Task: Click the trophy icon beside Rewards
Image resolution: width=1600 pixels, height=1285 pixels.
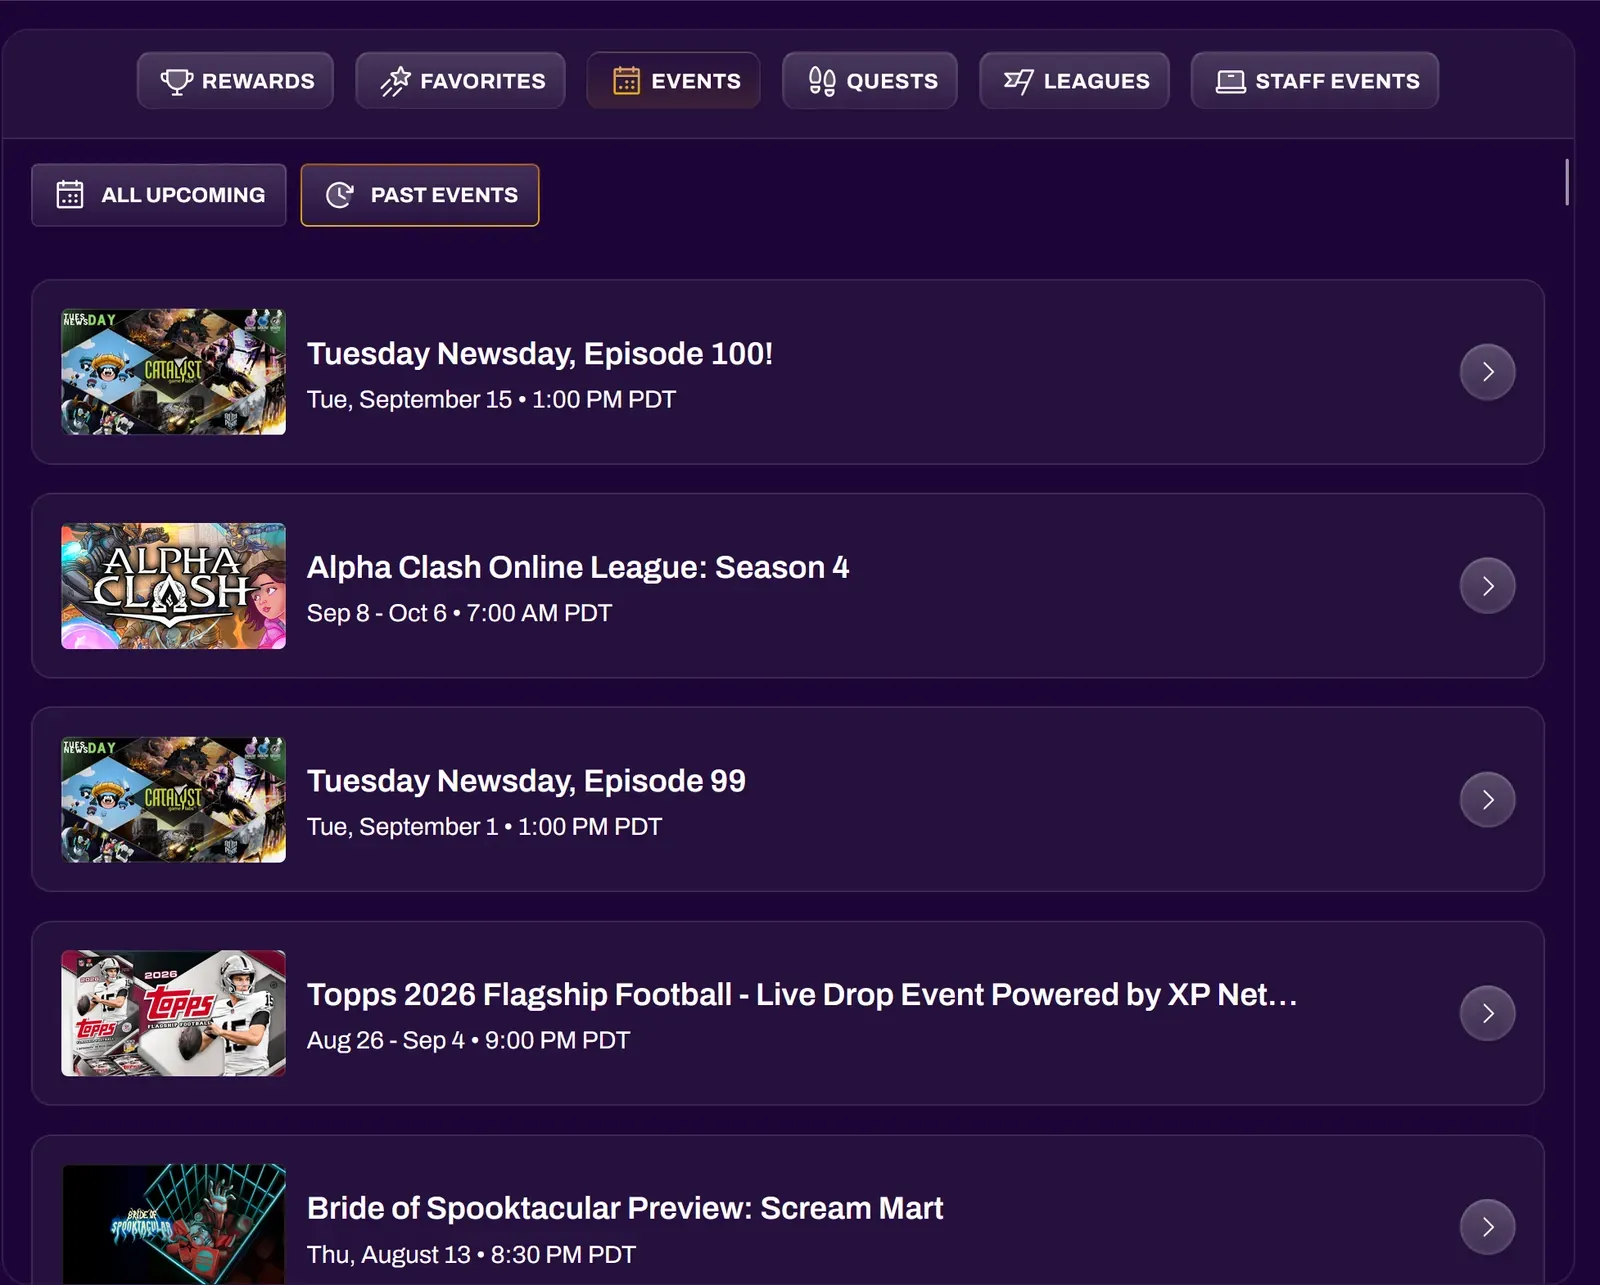Action: tap(177, 81)
